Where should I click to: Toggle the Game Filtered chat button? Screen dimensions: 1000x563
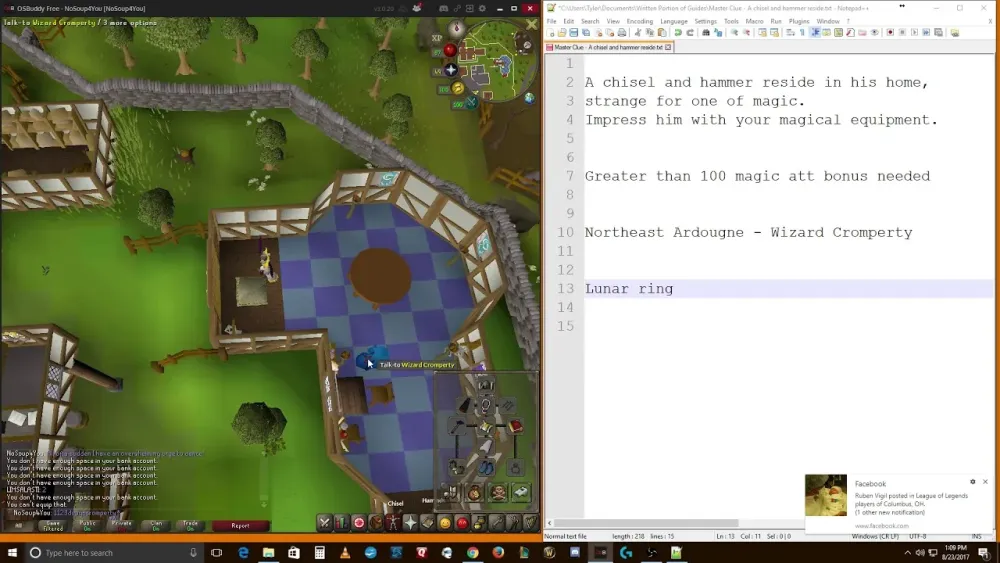point(53,525)
